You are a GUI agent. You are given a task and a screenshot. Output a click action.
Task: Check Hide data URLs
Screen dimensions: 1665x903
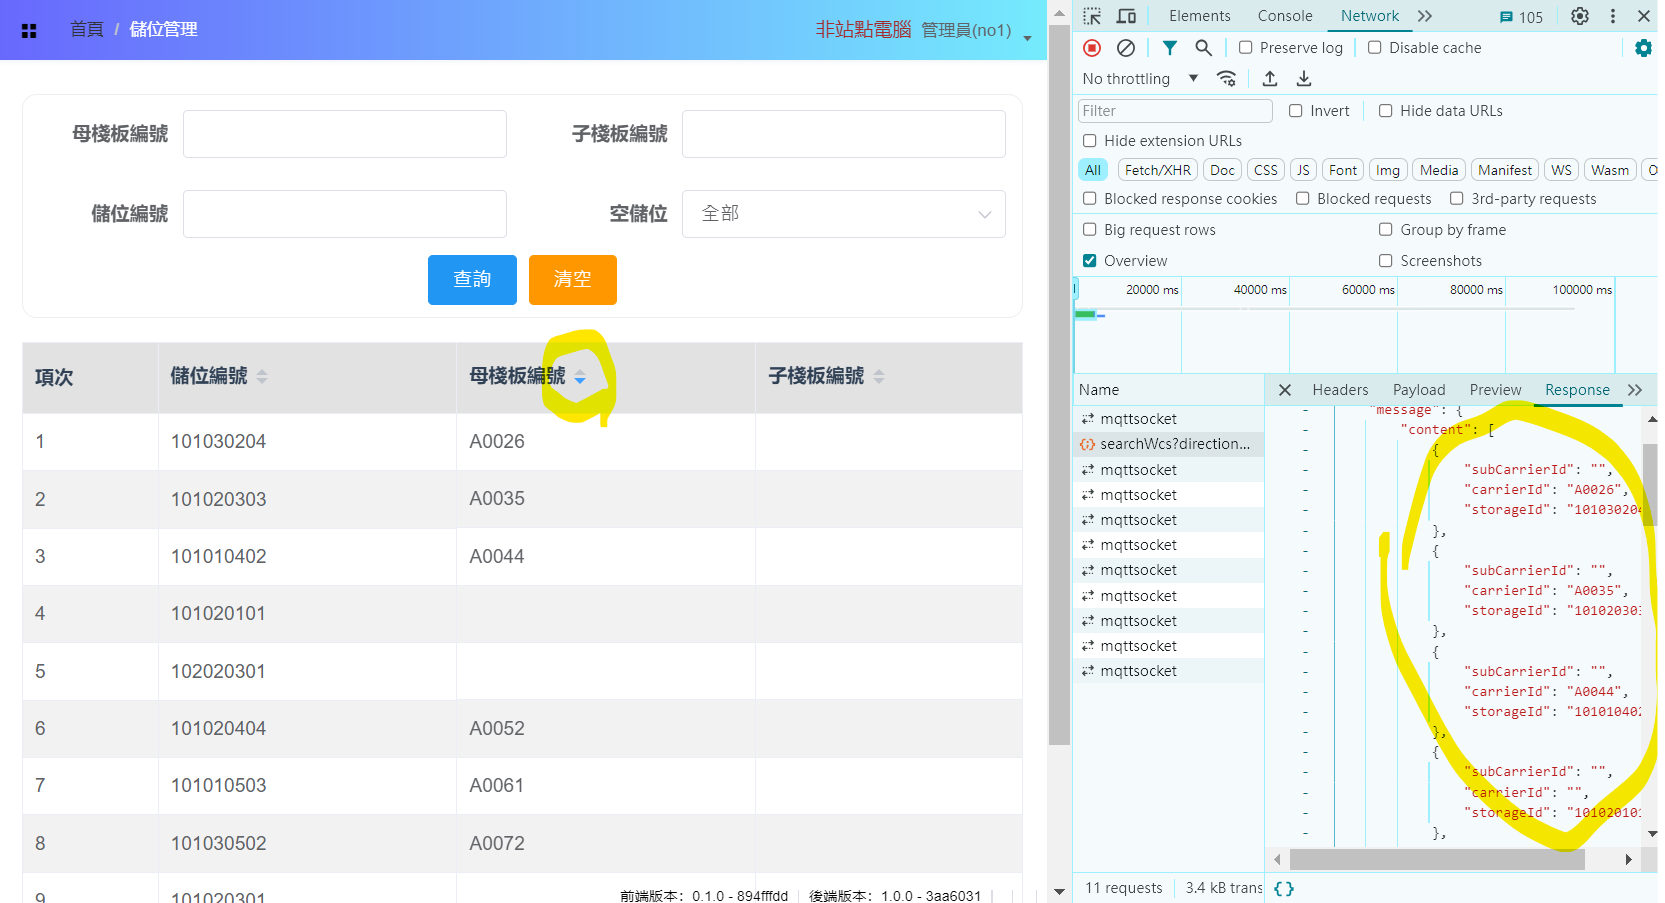(x=1386, y=111)
